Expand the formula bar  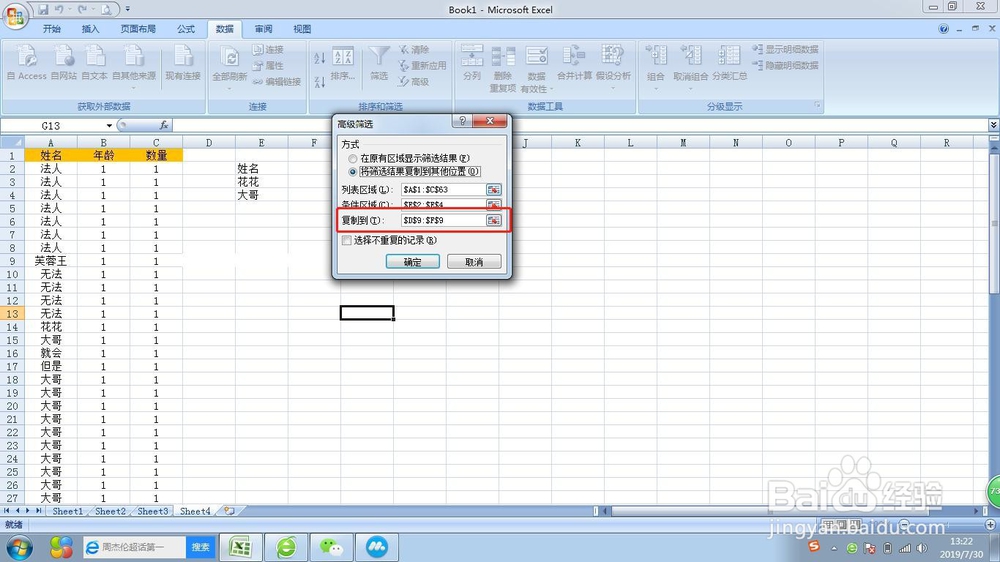pos(993,125)
